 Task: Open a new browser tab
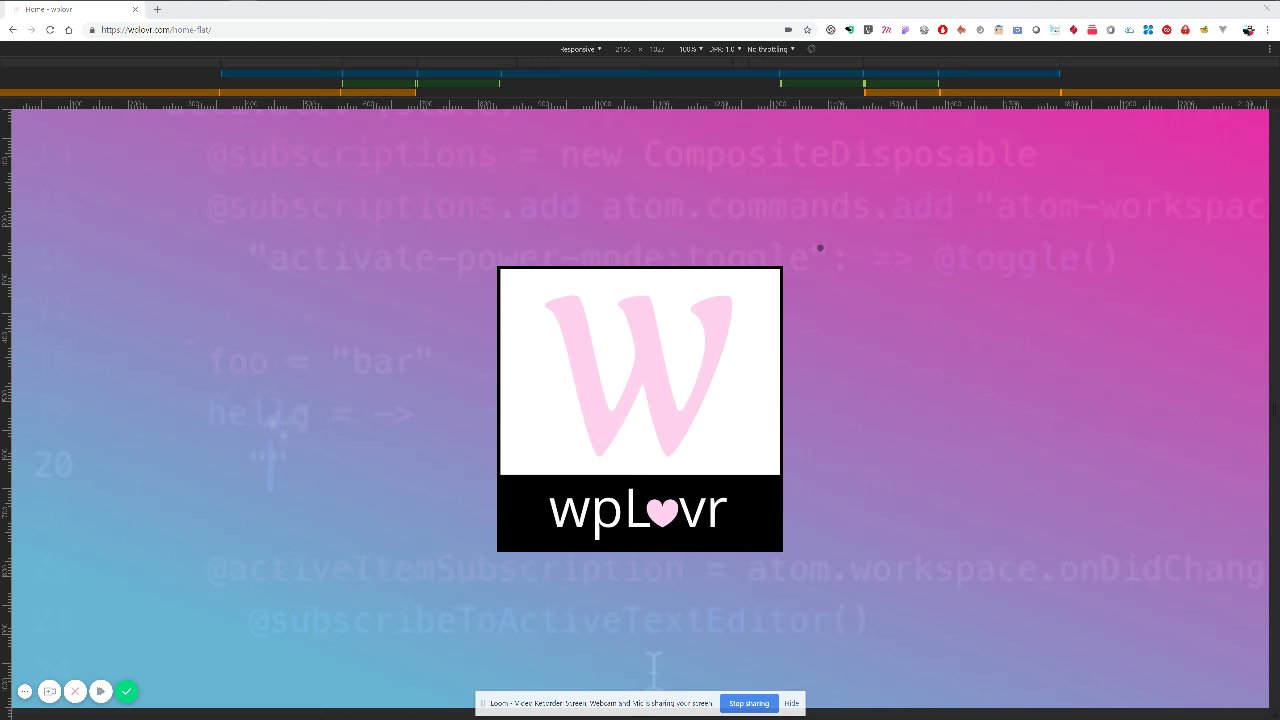click(x=157, y=9)
